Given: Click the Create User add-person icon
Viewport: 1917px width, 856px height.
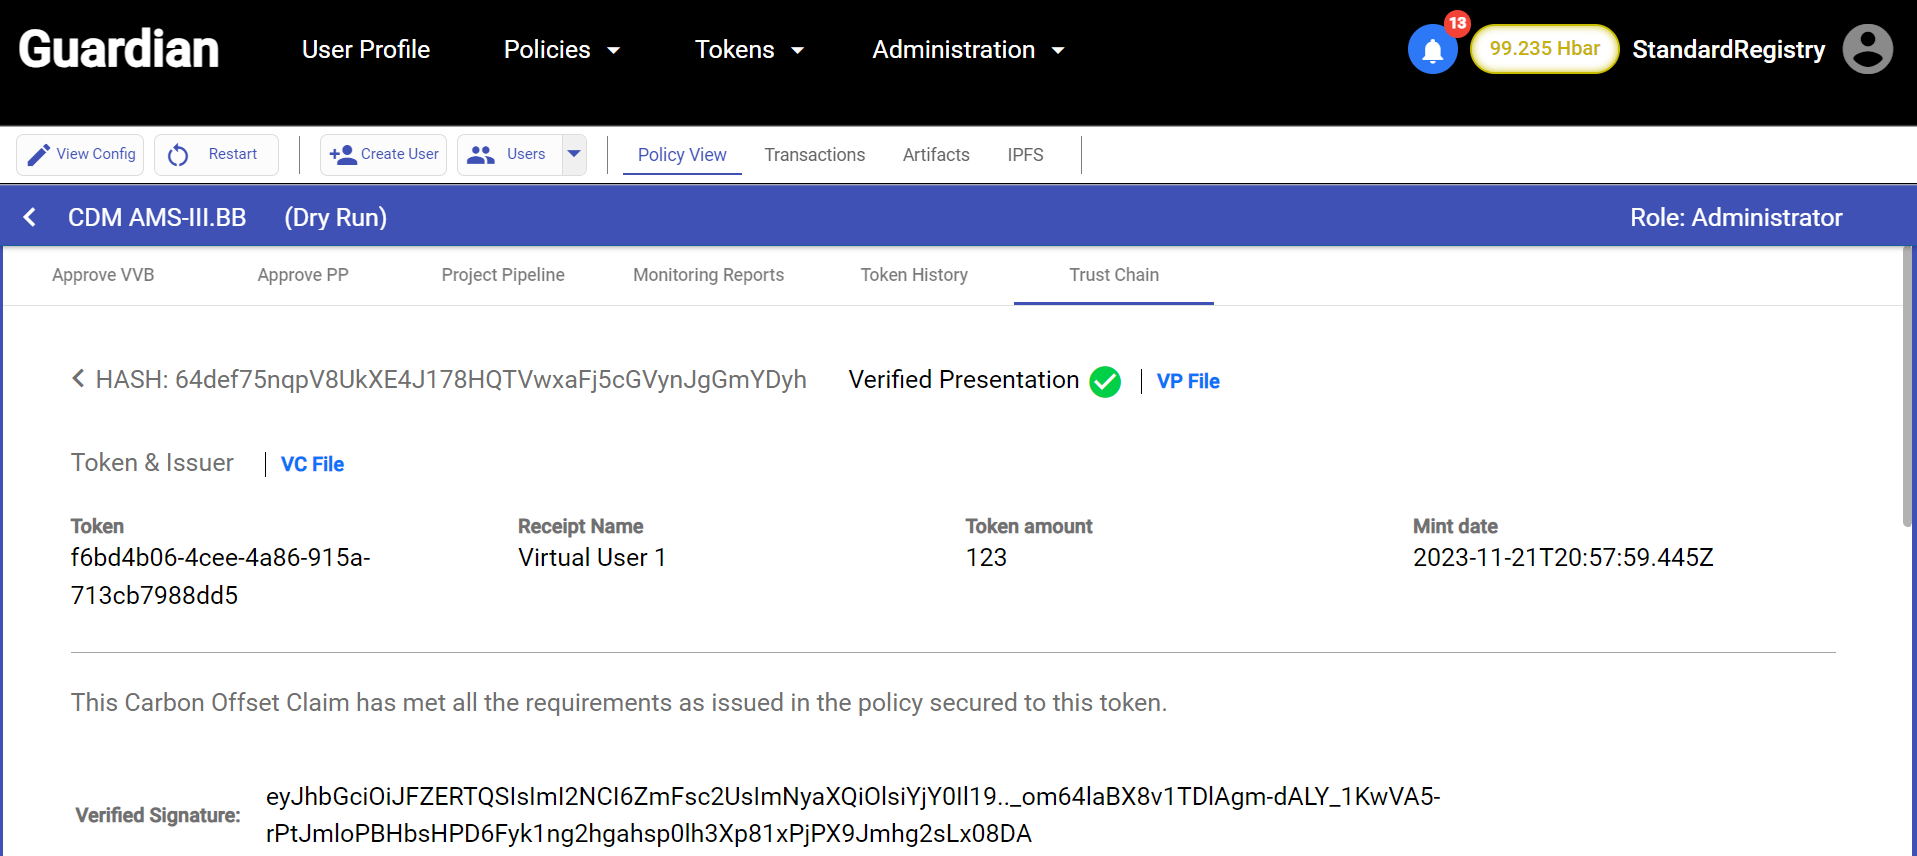Looking at the screenshot, I should pos(342,155).
